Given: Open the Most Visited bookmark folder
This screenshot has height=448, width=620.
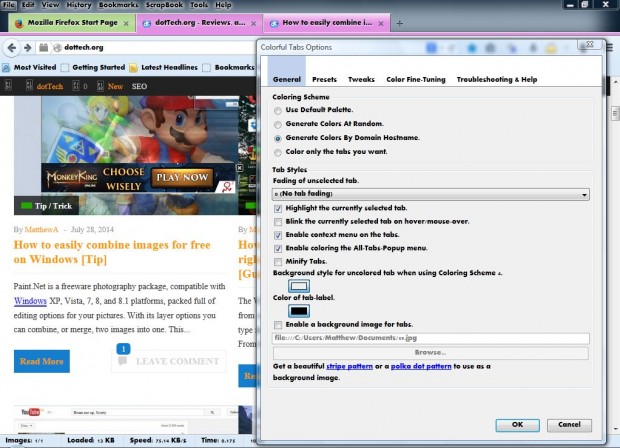Looking at the screenshot, I should [x=35, y=68].
